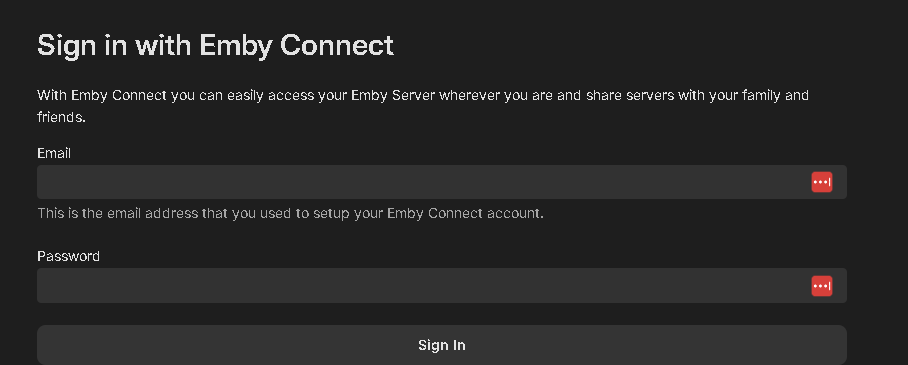
Task: Place cursor in the empty Password box
Action: [x=442, y=285]
